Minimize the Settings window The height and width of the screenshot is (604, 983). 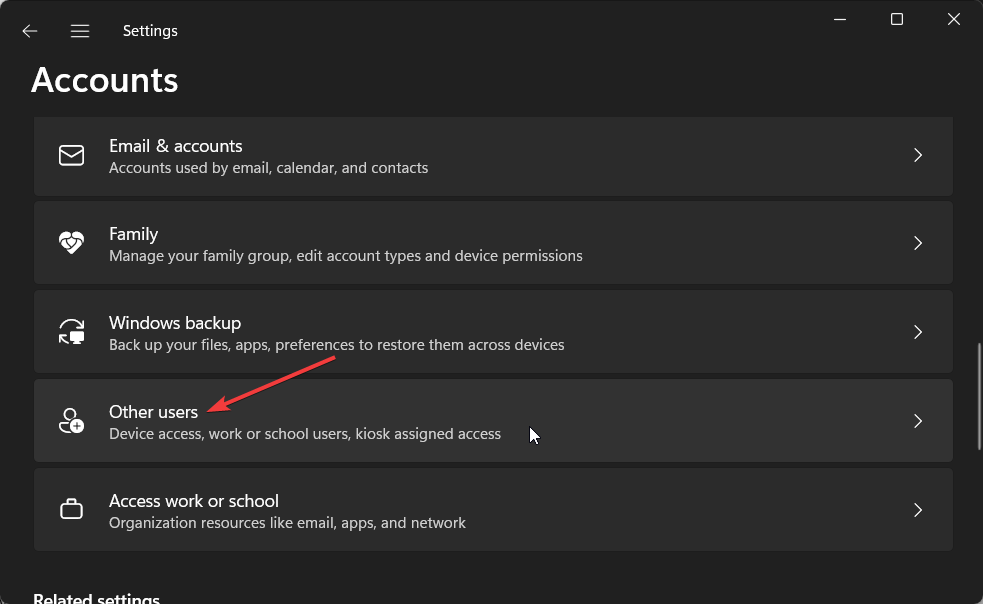tap(840, 19)
